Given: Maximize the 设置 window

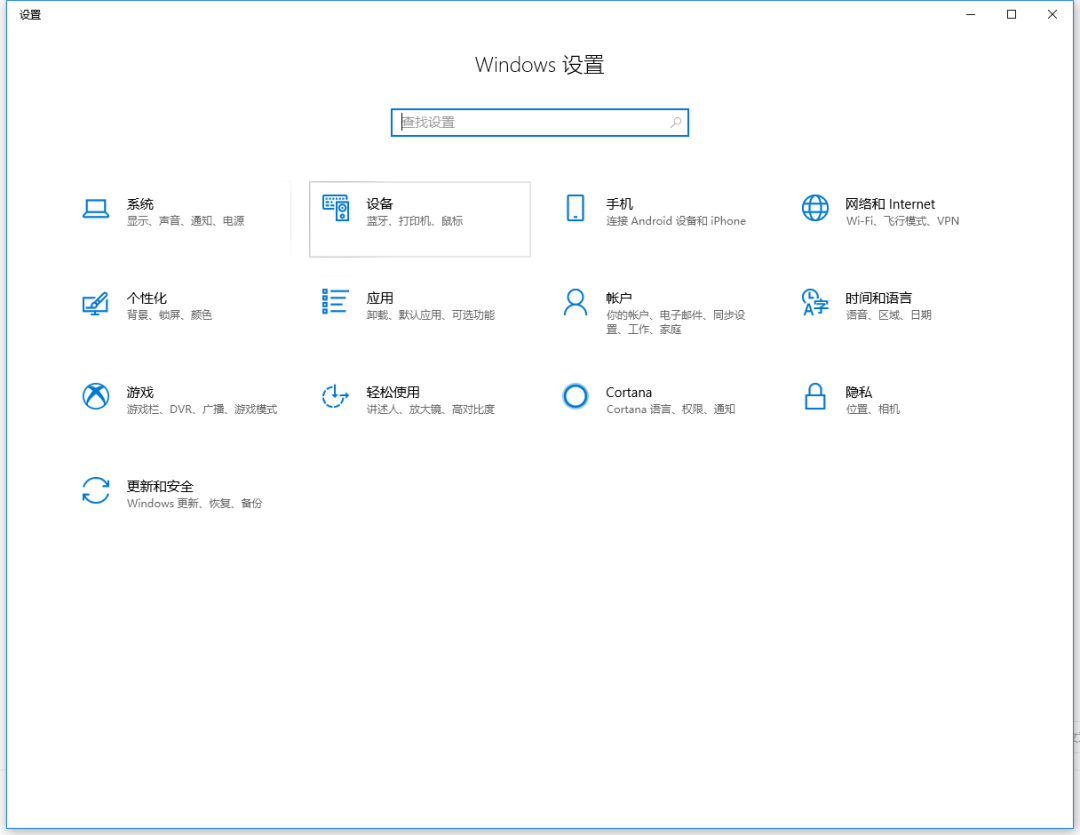Looking at the screenshot, I should 1011,14.
